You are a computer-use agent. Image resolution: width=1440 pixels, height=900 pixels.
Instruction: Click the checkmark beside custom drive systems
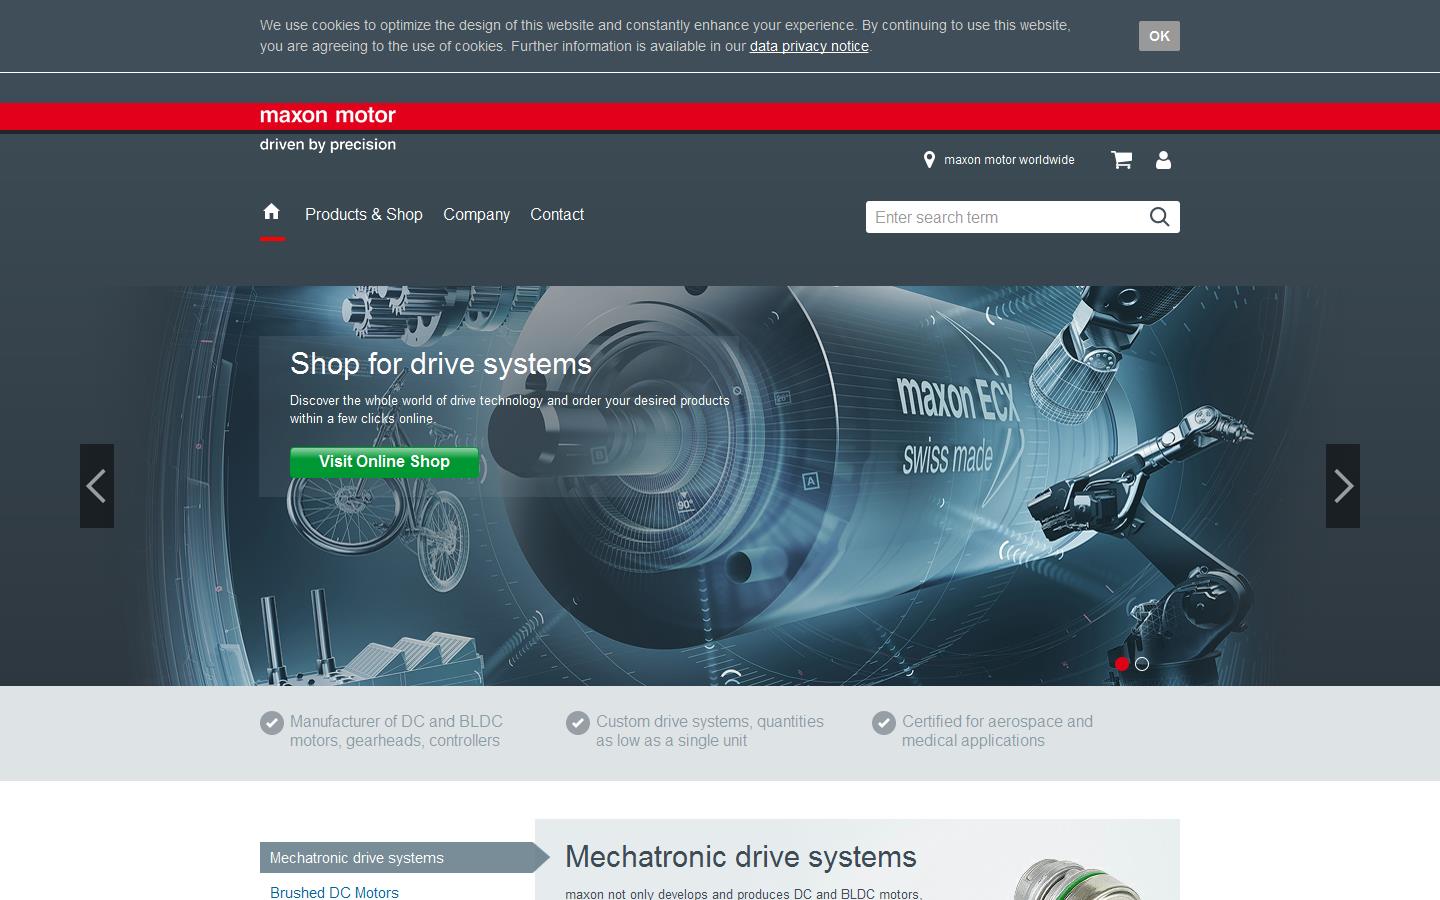click(578, 723)
